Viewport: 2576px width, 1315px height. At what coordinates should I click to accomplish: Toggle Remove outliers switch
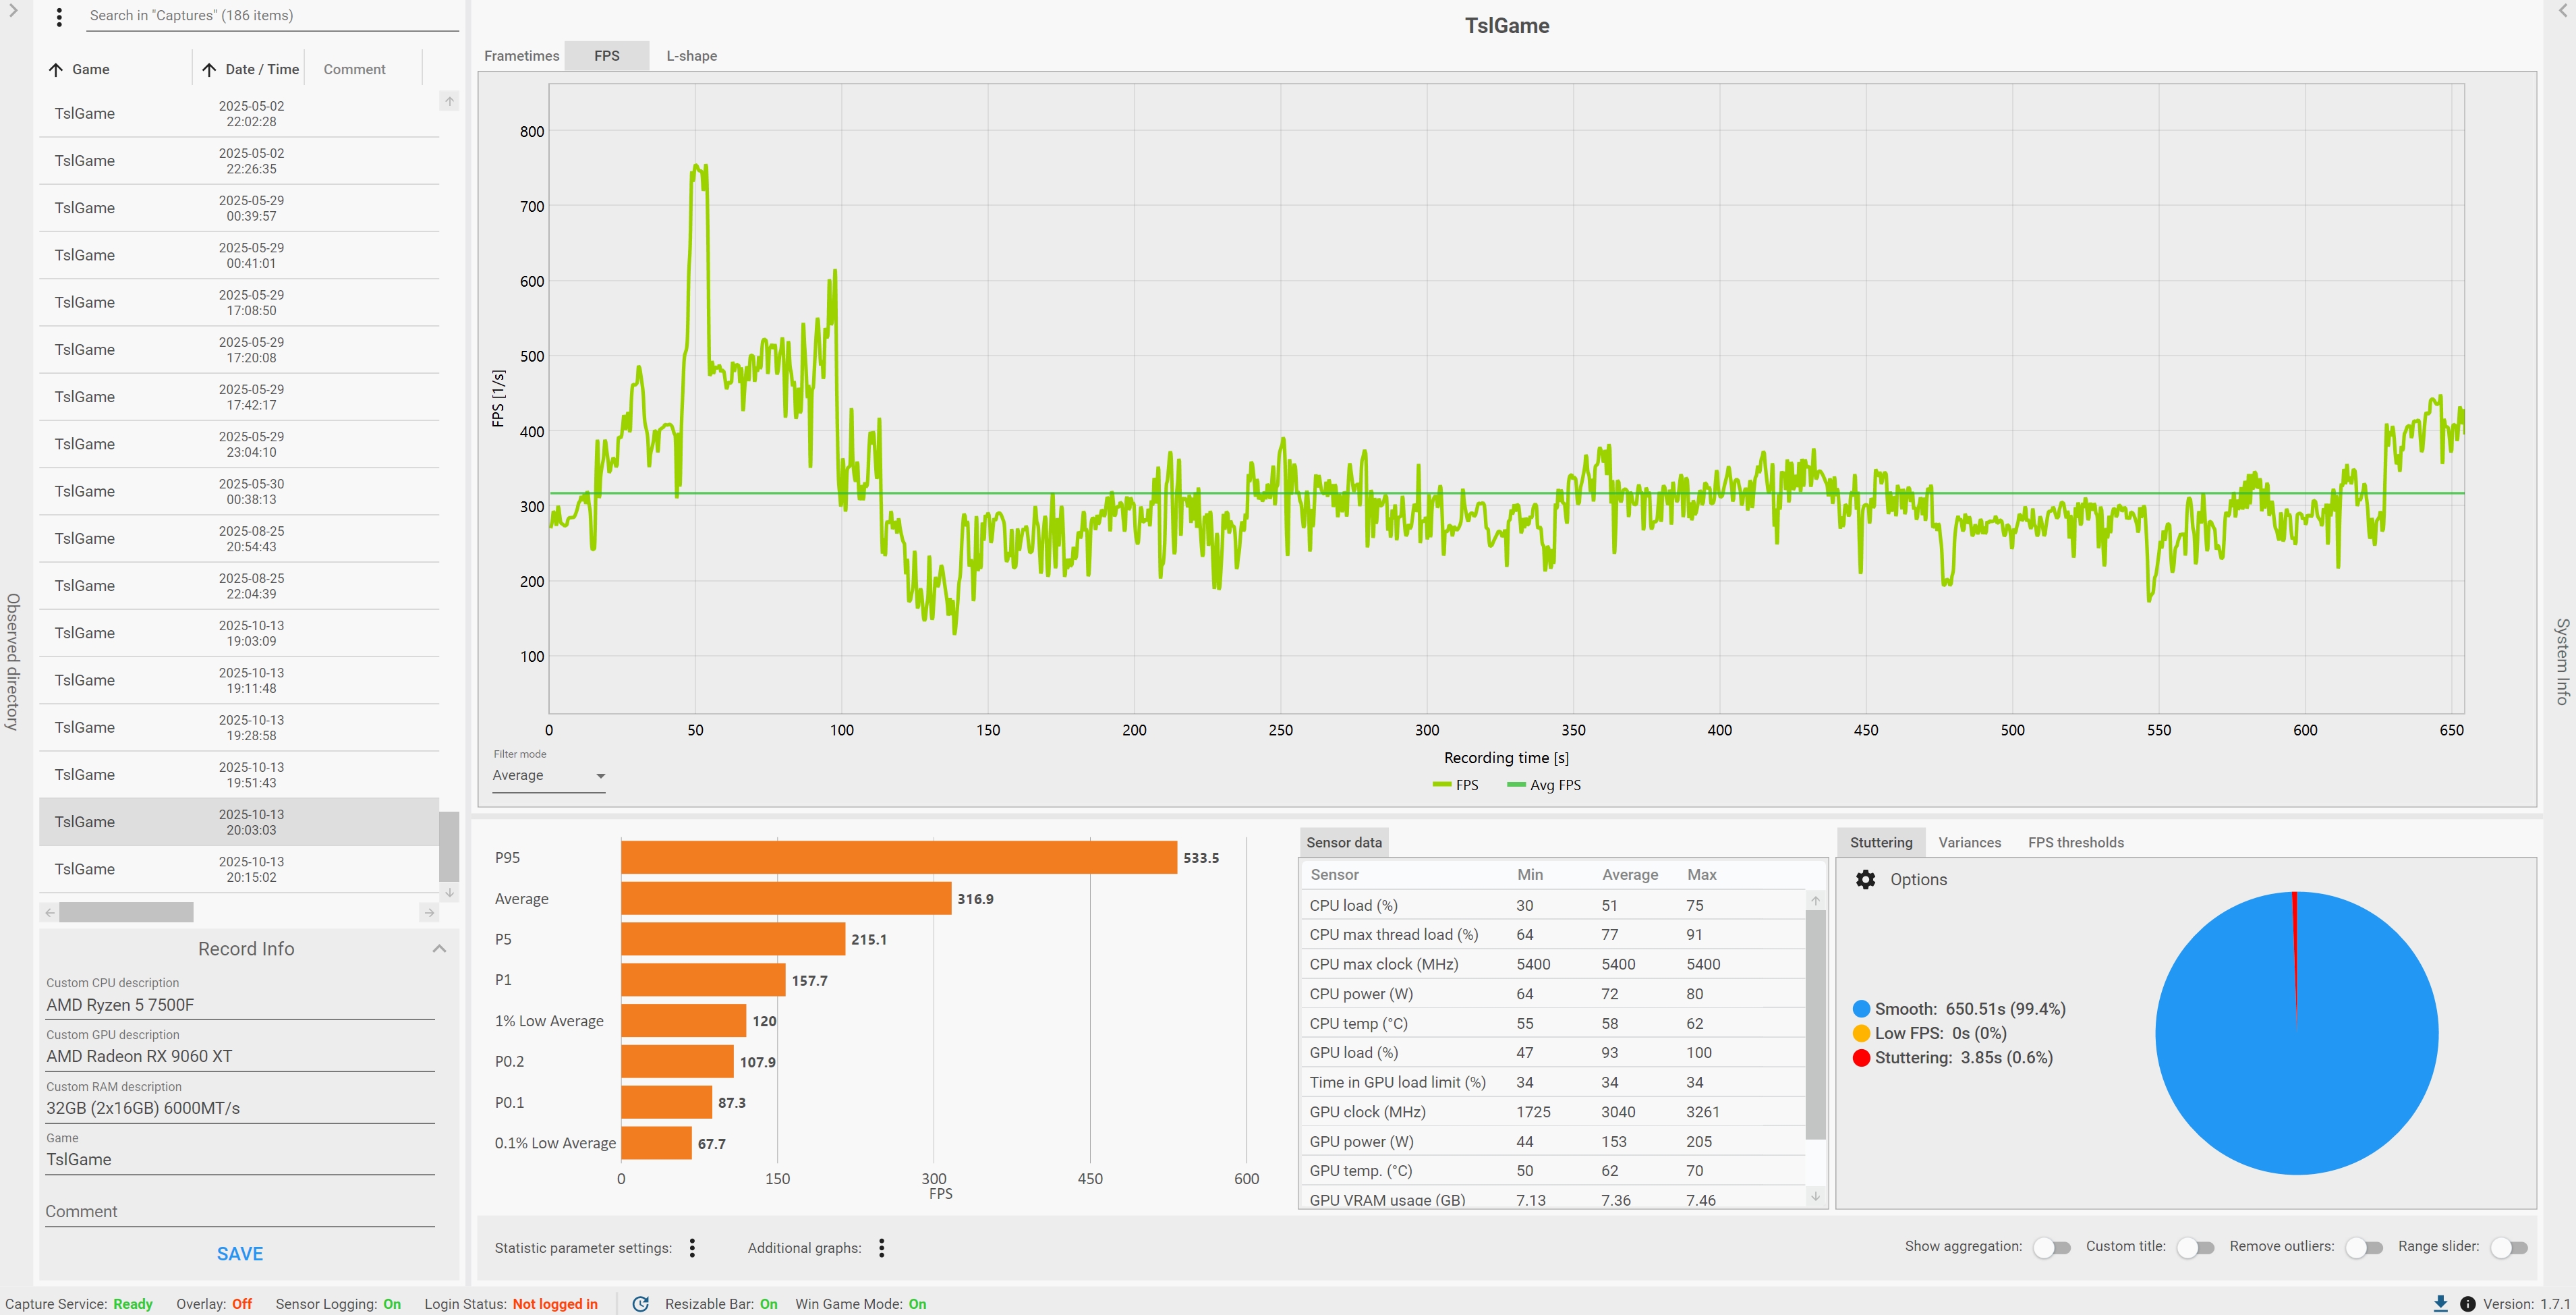click(x=2364, y=1247)
